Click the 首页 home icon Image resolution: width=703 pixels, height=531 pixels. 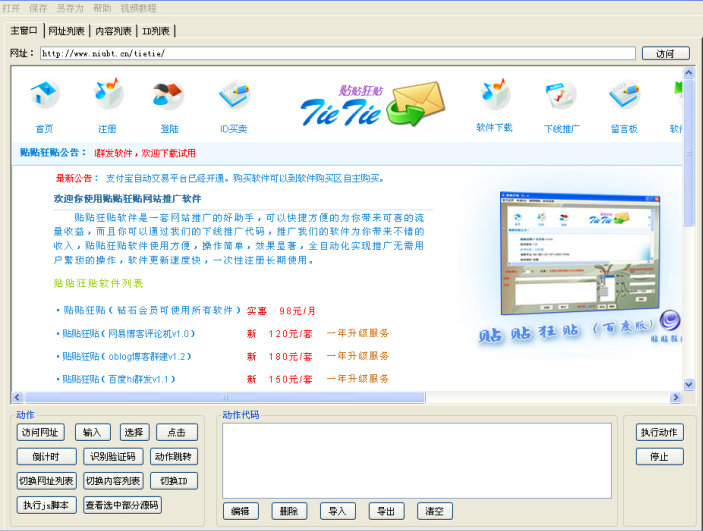(44, 97)
